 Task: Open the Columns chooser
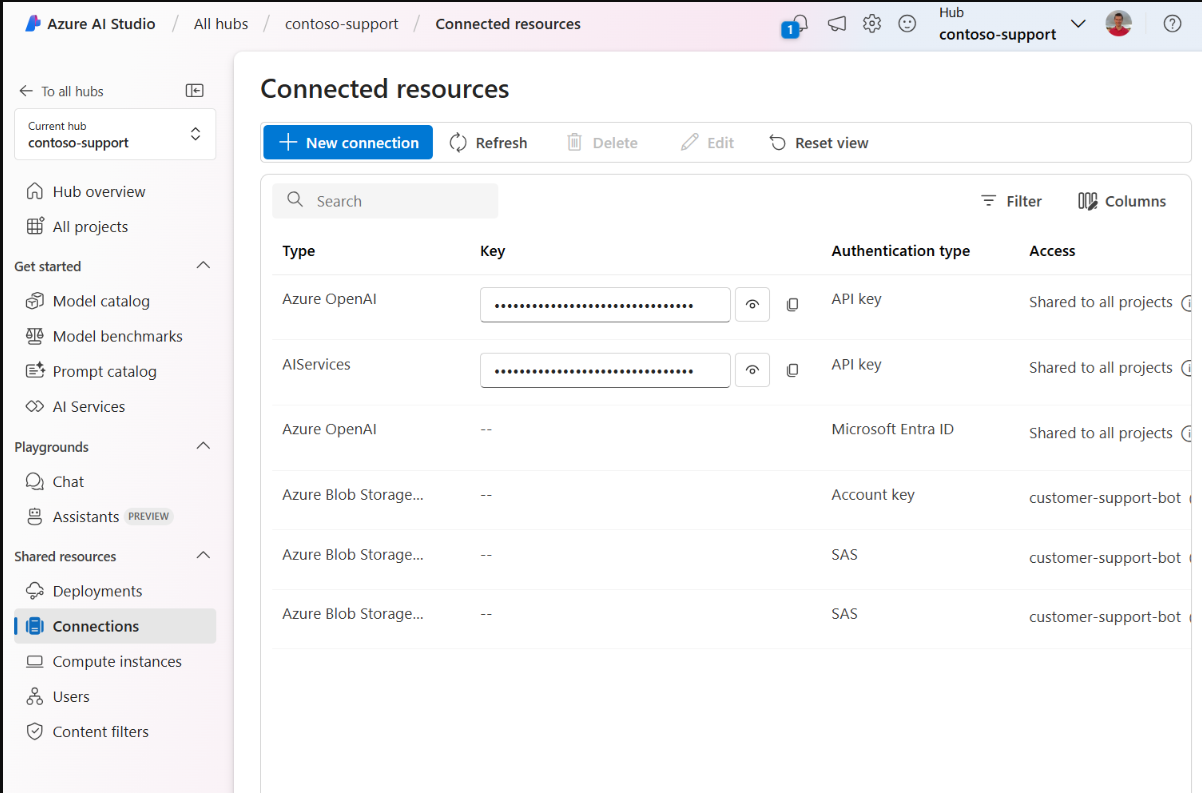pos(1122,201)
